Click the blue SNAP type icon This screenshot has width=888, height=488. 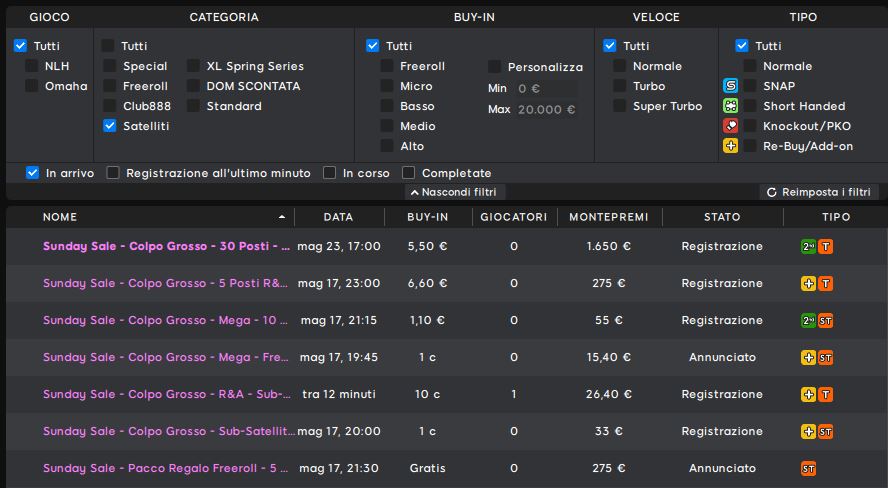(731, 86)
